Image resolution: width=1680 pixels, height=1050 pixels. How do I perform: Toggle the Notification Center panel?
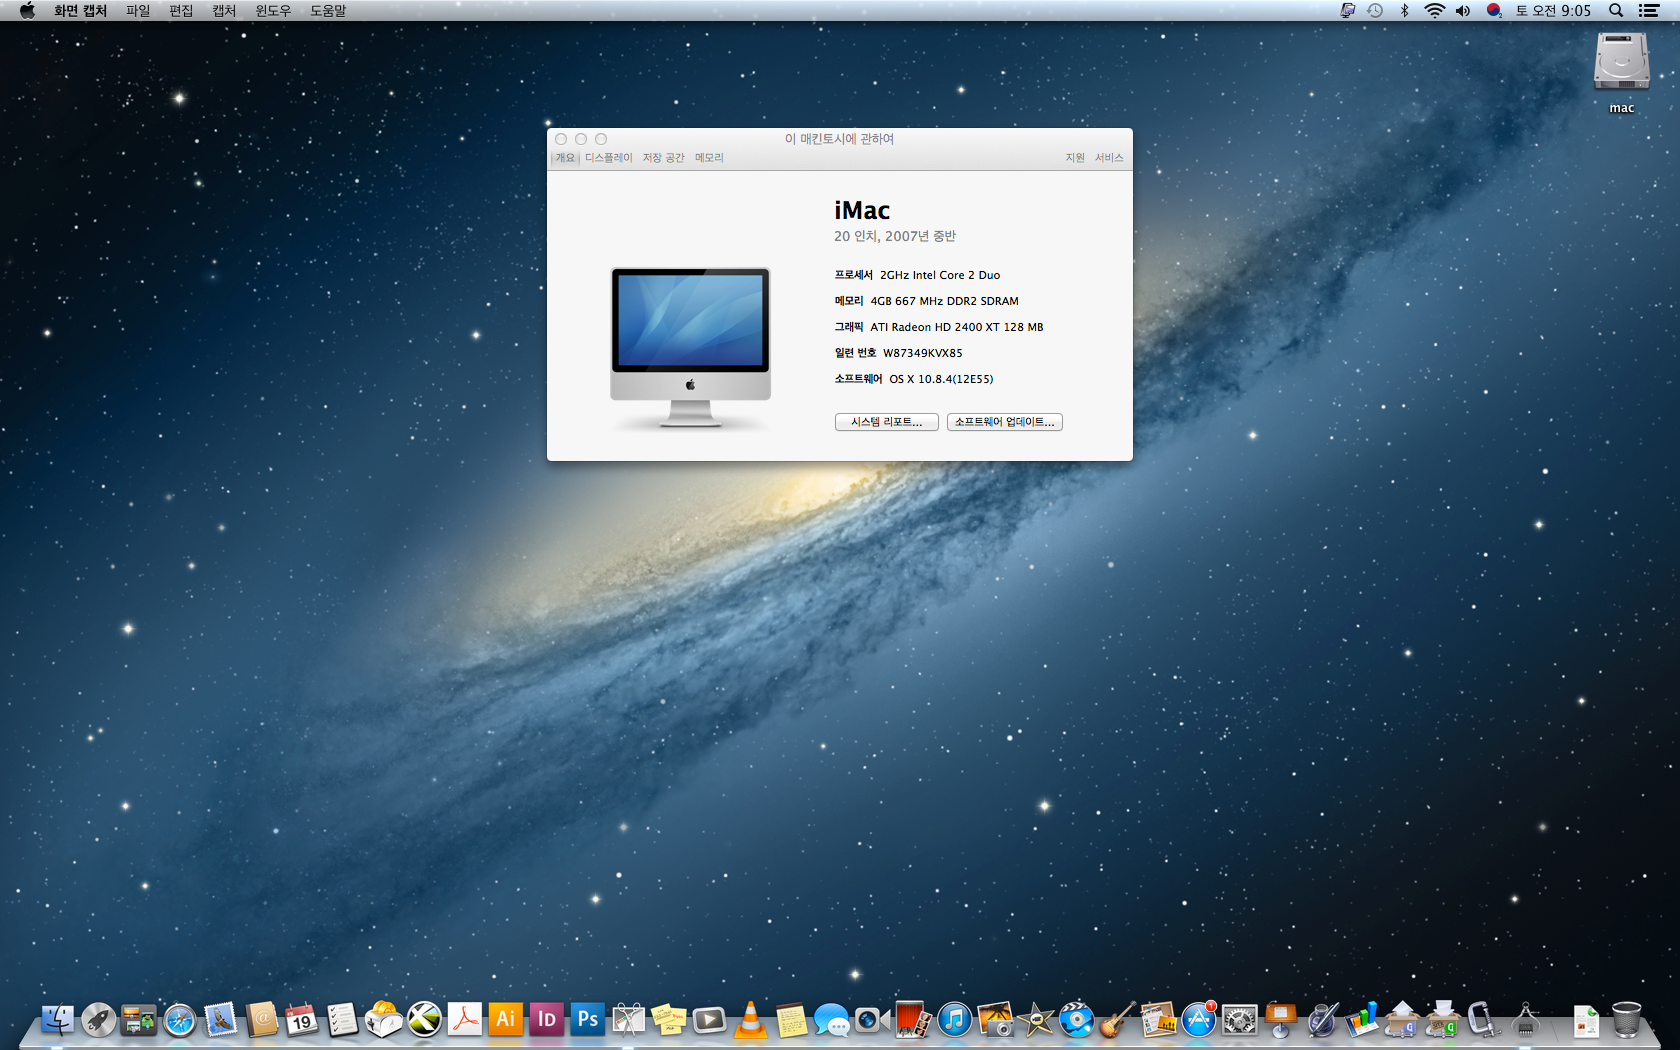click(1649, 11)
